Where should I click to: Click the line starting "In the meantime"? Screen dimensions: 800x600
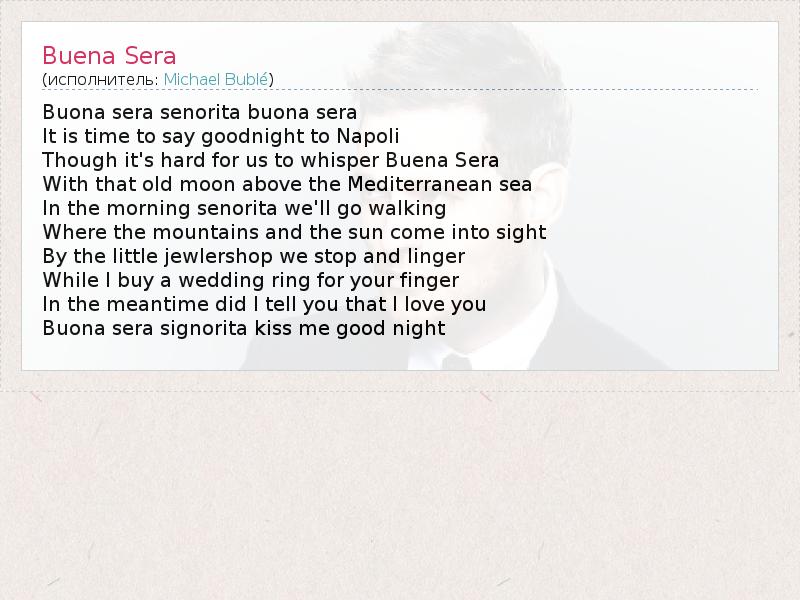pyautogui.click(x=264, y=304)
